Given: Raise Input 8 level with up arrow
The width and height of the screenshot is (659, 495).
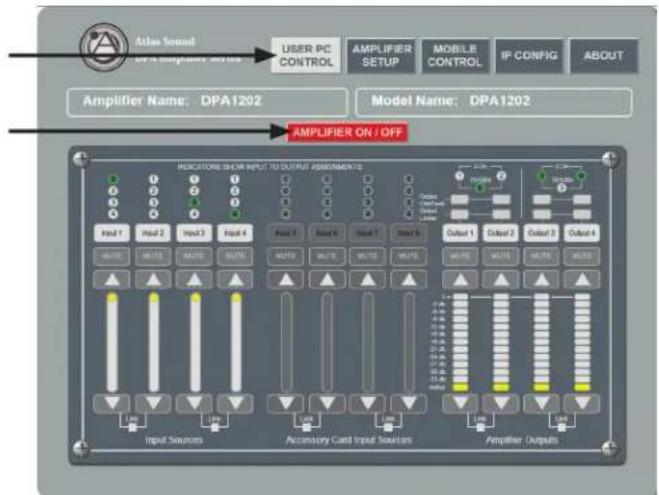Looking at the screenshot, I should click(x=409, y=280).
